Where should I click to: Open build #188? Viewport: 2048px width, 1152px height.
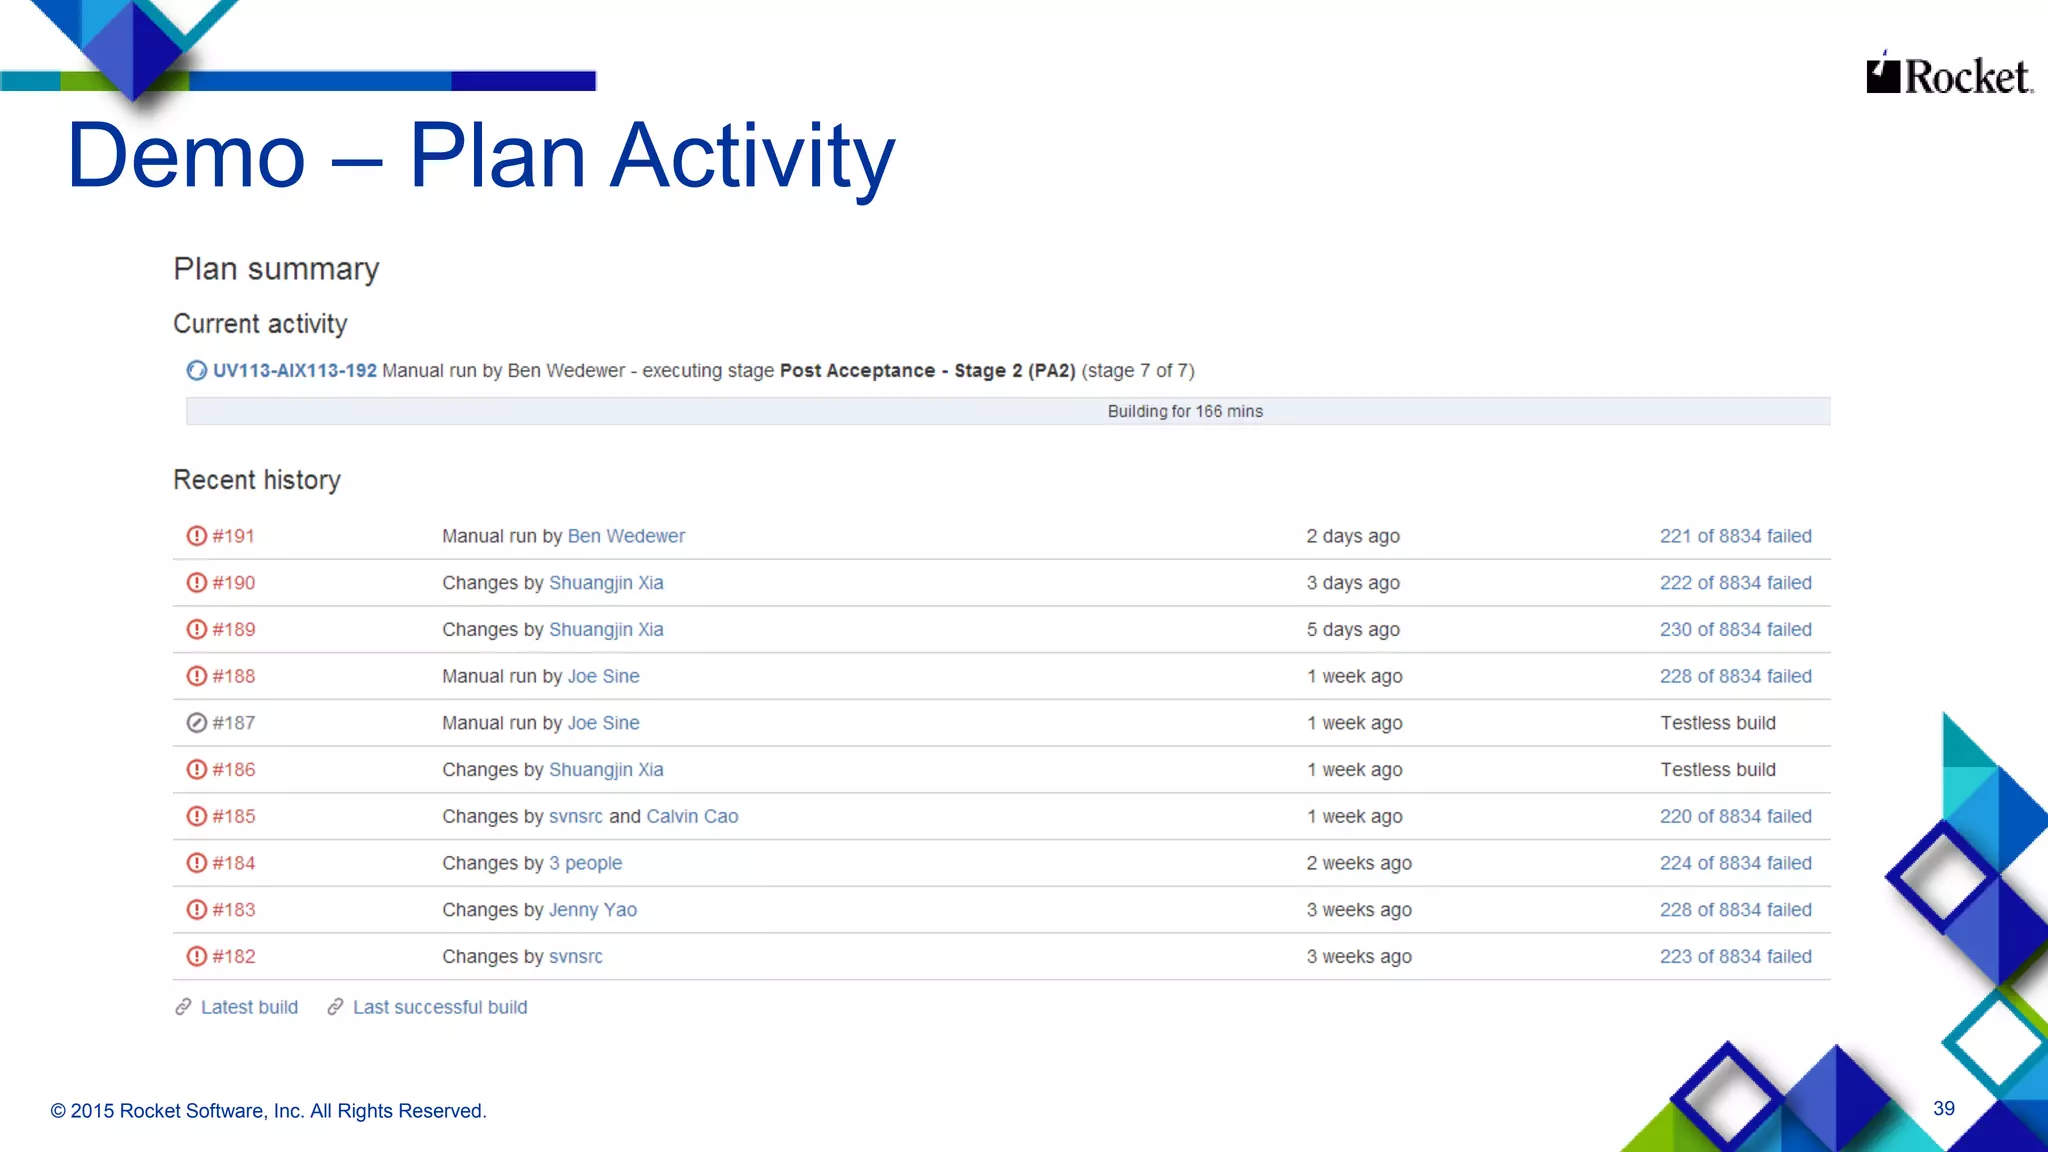234,676
